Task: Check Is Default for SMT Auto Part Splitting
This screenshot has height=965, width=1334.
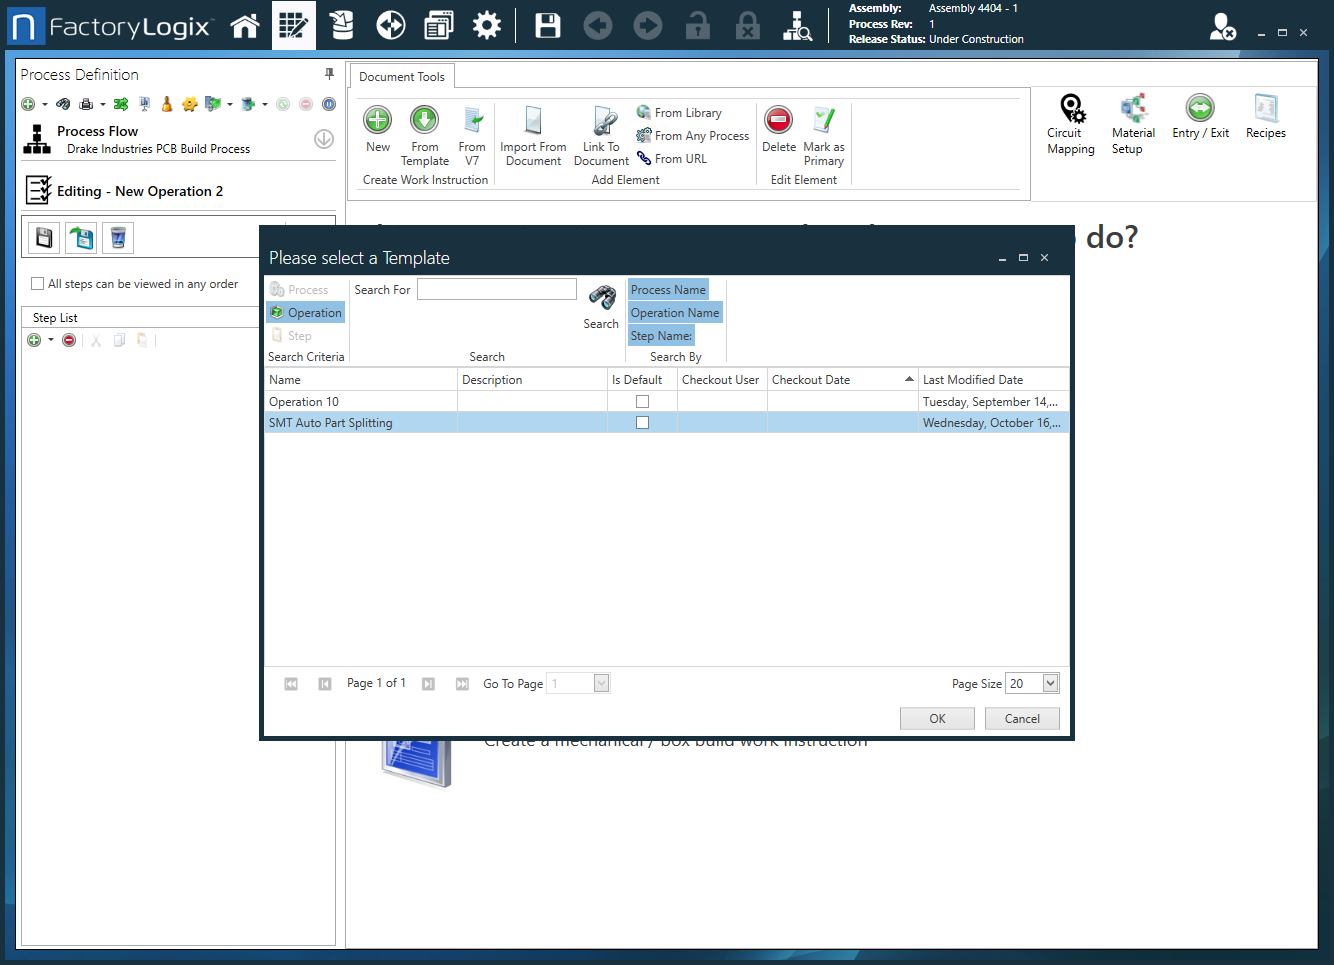Action: [642, 423]
